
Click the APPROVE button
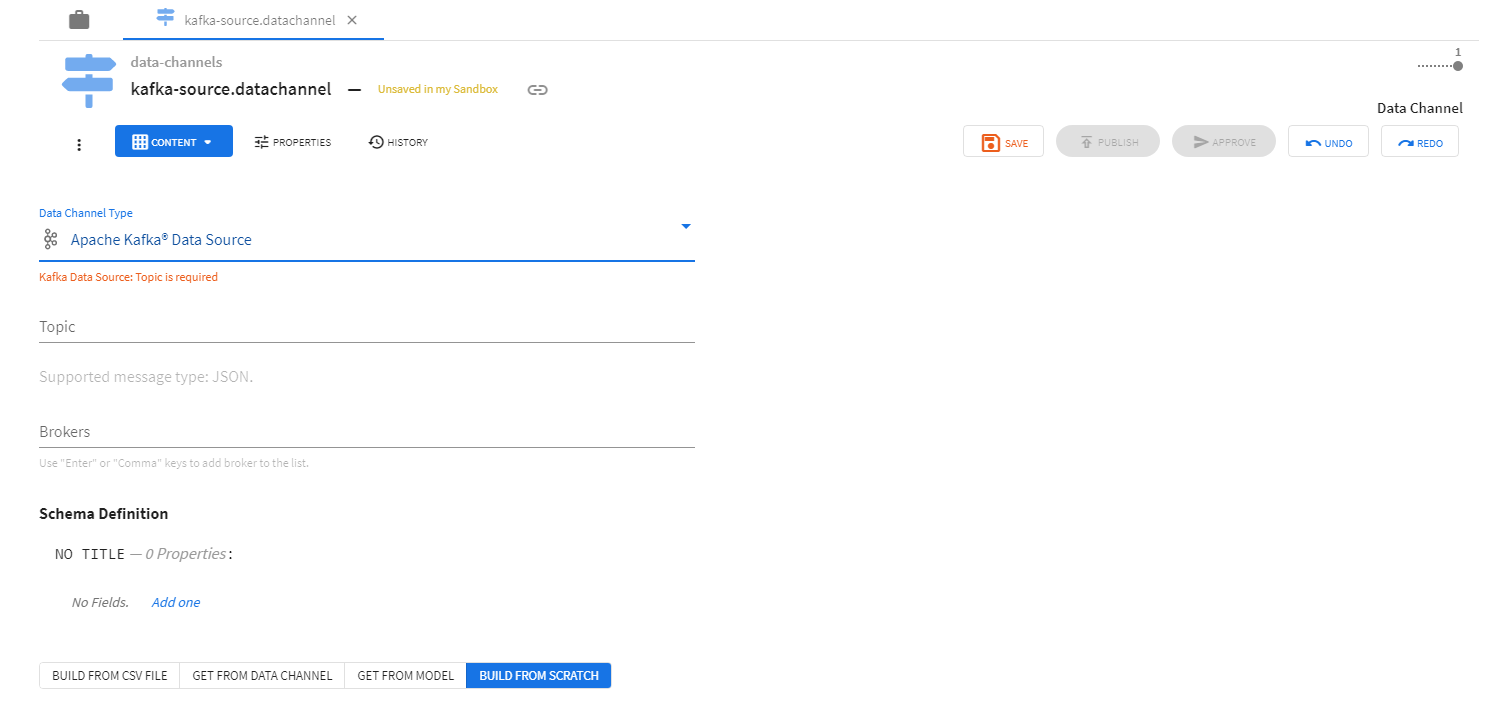pyautogui.click(x=1223, y=142)
